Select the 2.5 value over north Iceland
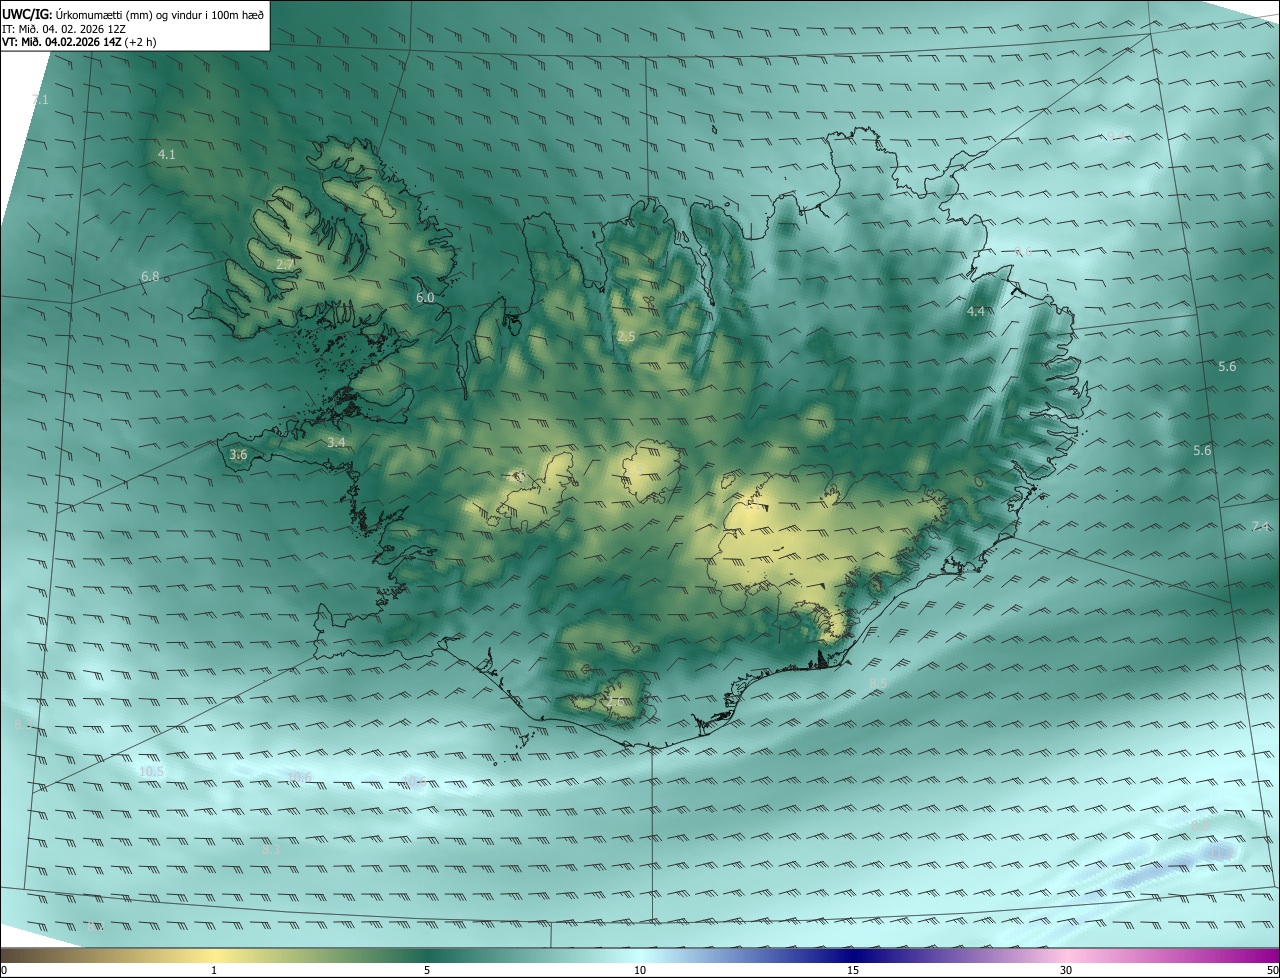The height and width of the screenshot is (978, 1280). (x=626, y=336)
